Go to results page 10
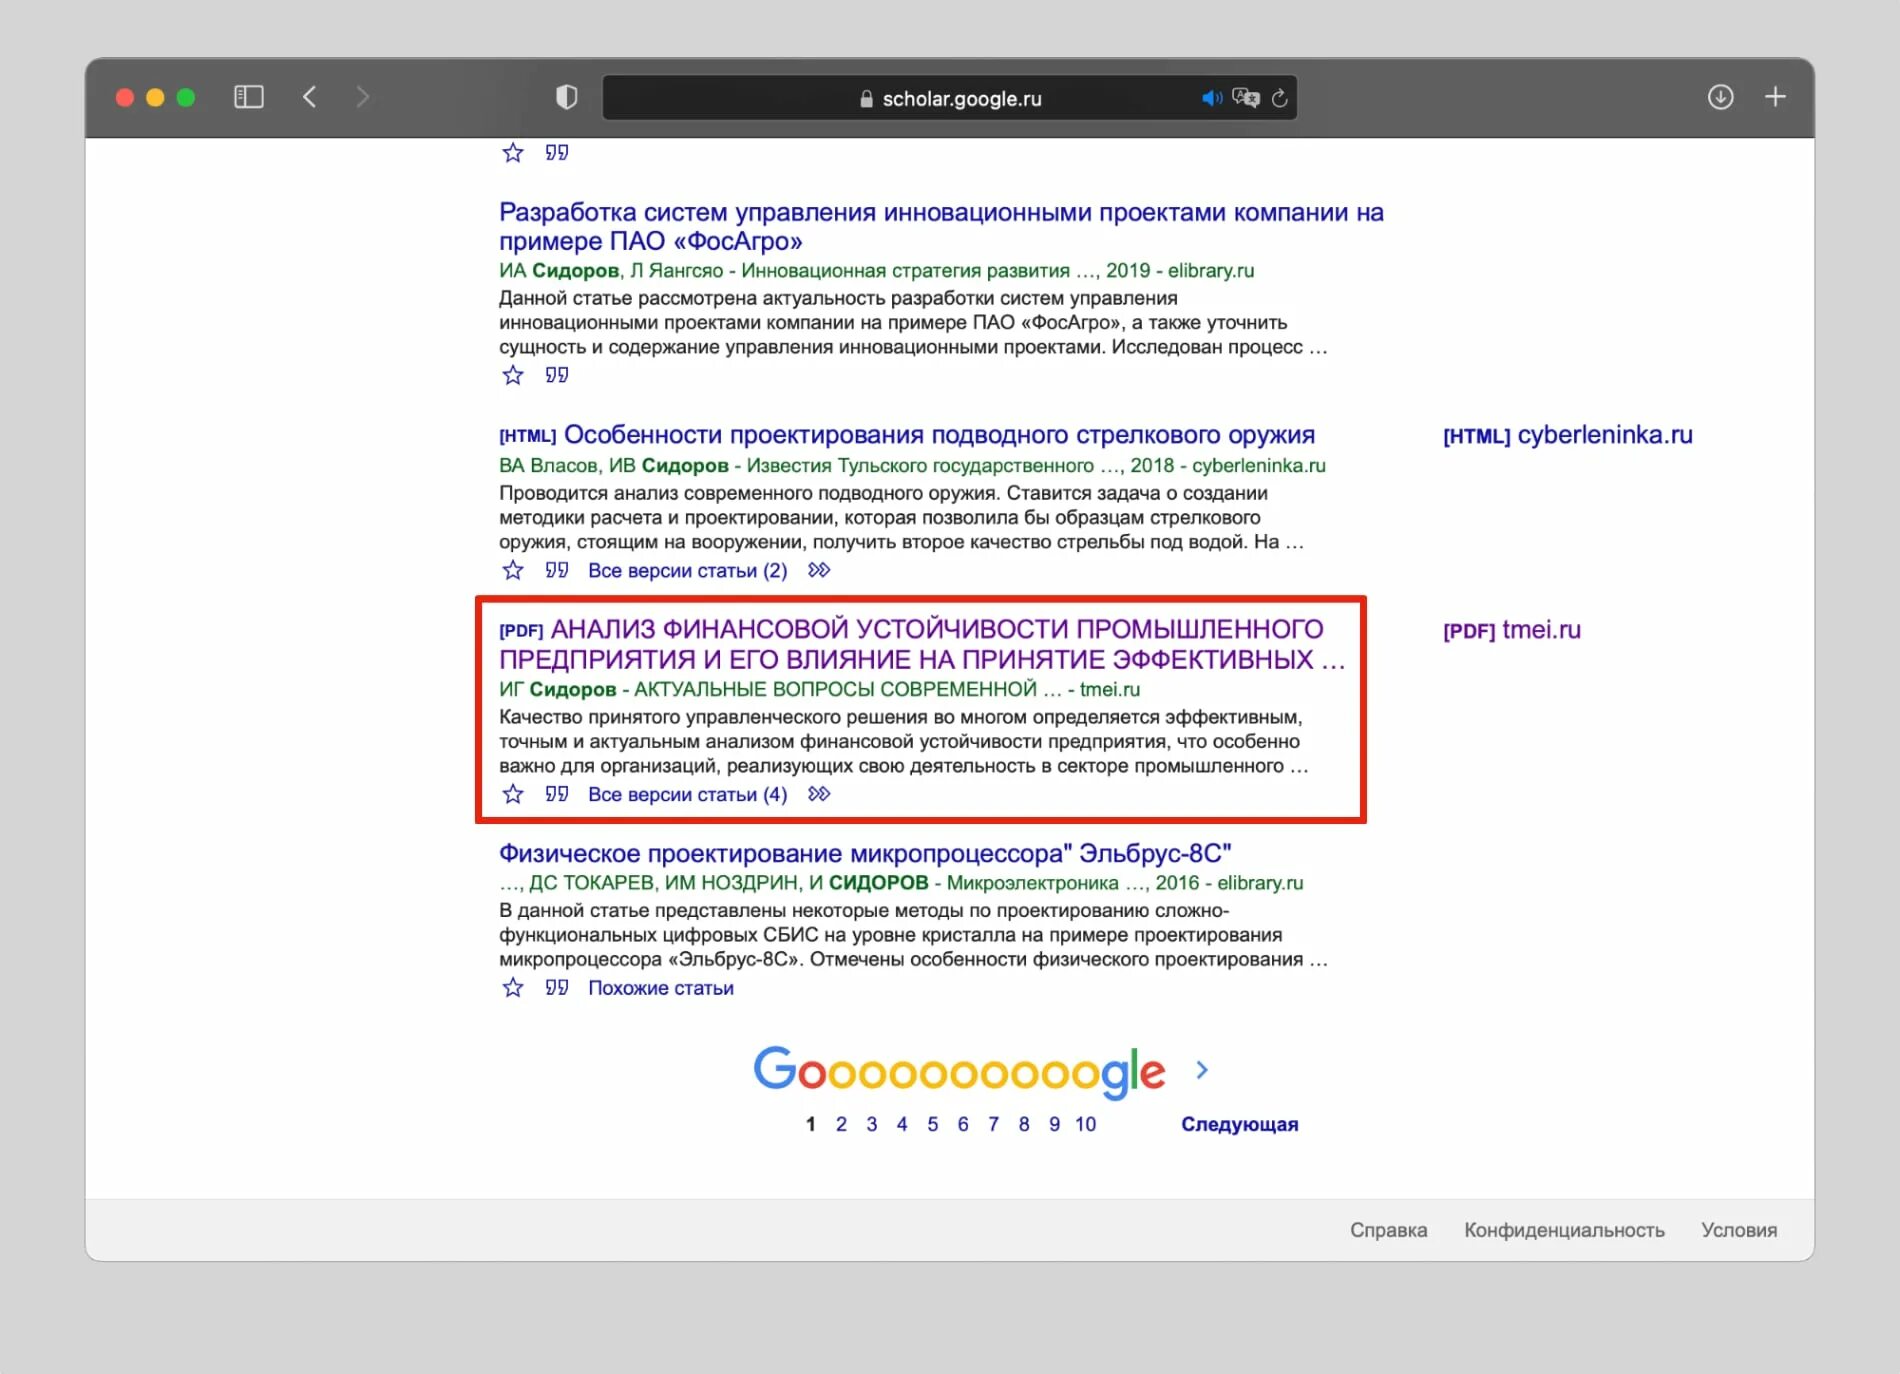This screenshot has width=1900, height=1374. click(x=1086, y=1124)
